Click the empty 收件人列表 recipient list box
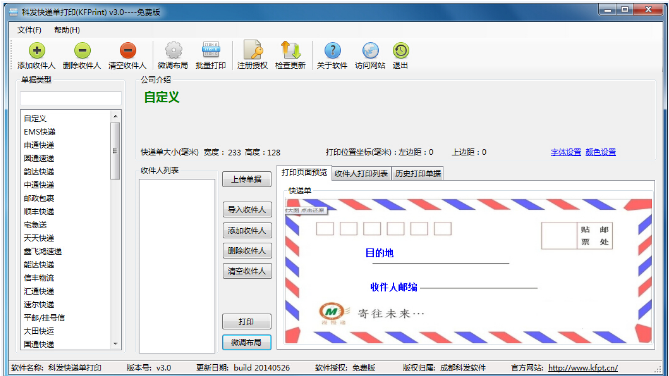Image resolution: width=669 pixels, height=376 pixels. (177, 266)
